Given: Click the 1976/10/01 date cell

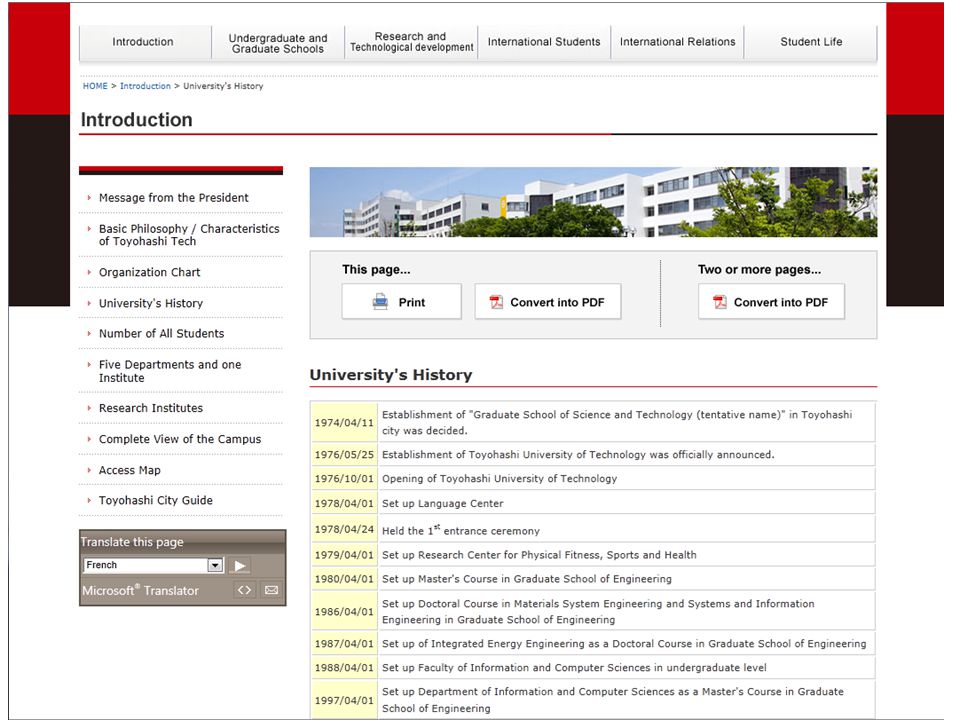Looking at the screenshot, I should (x=344, y=479).
